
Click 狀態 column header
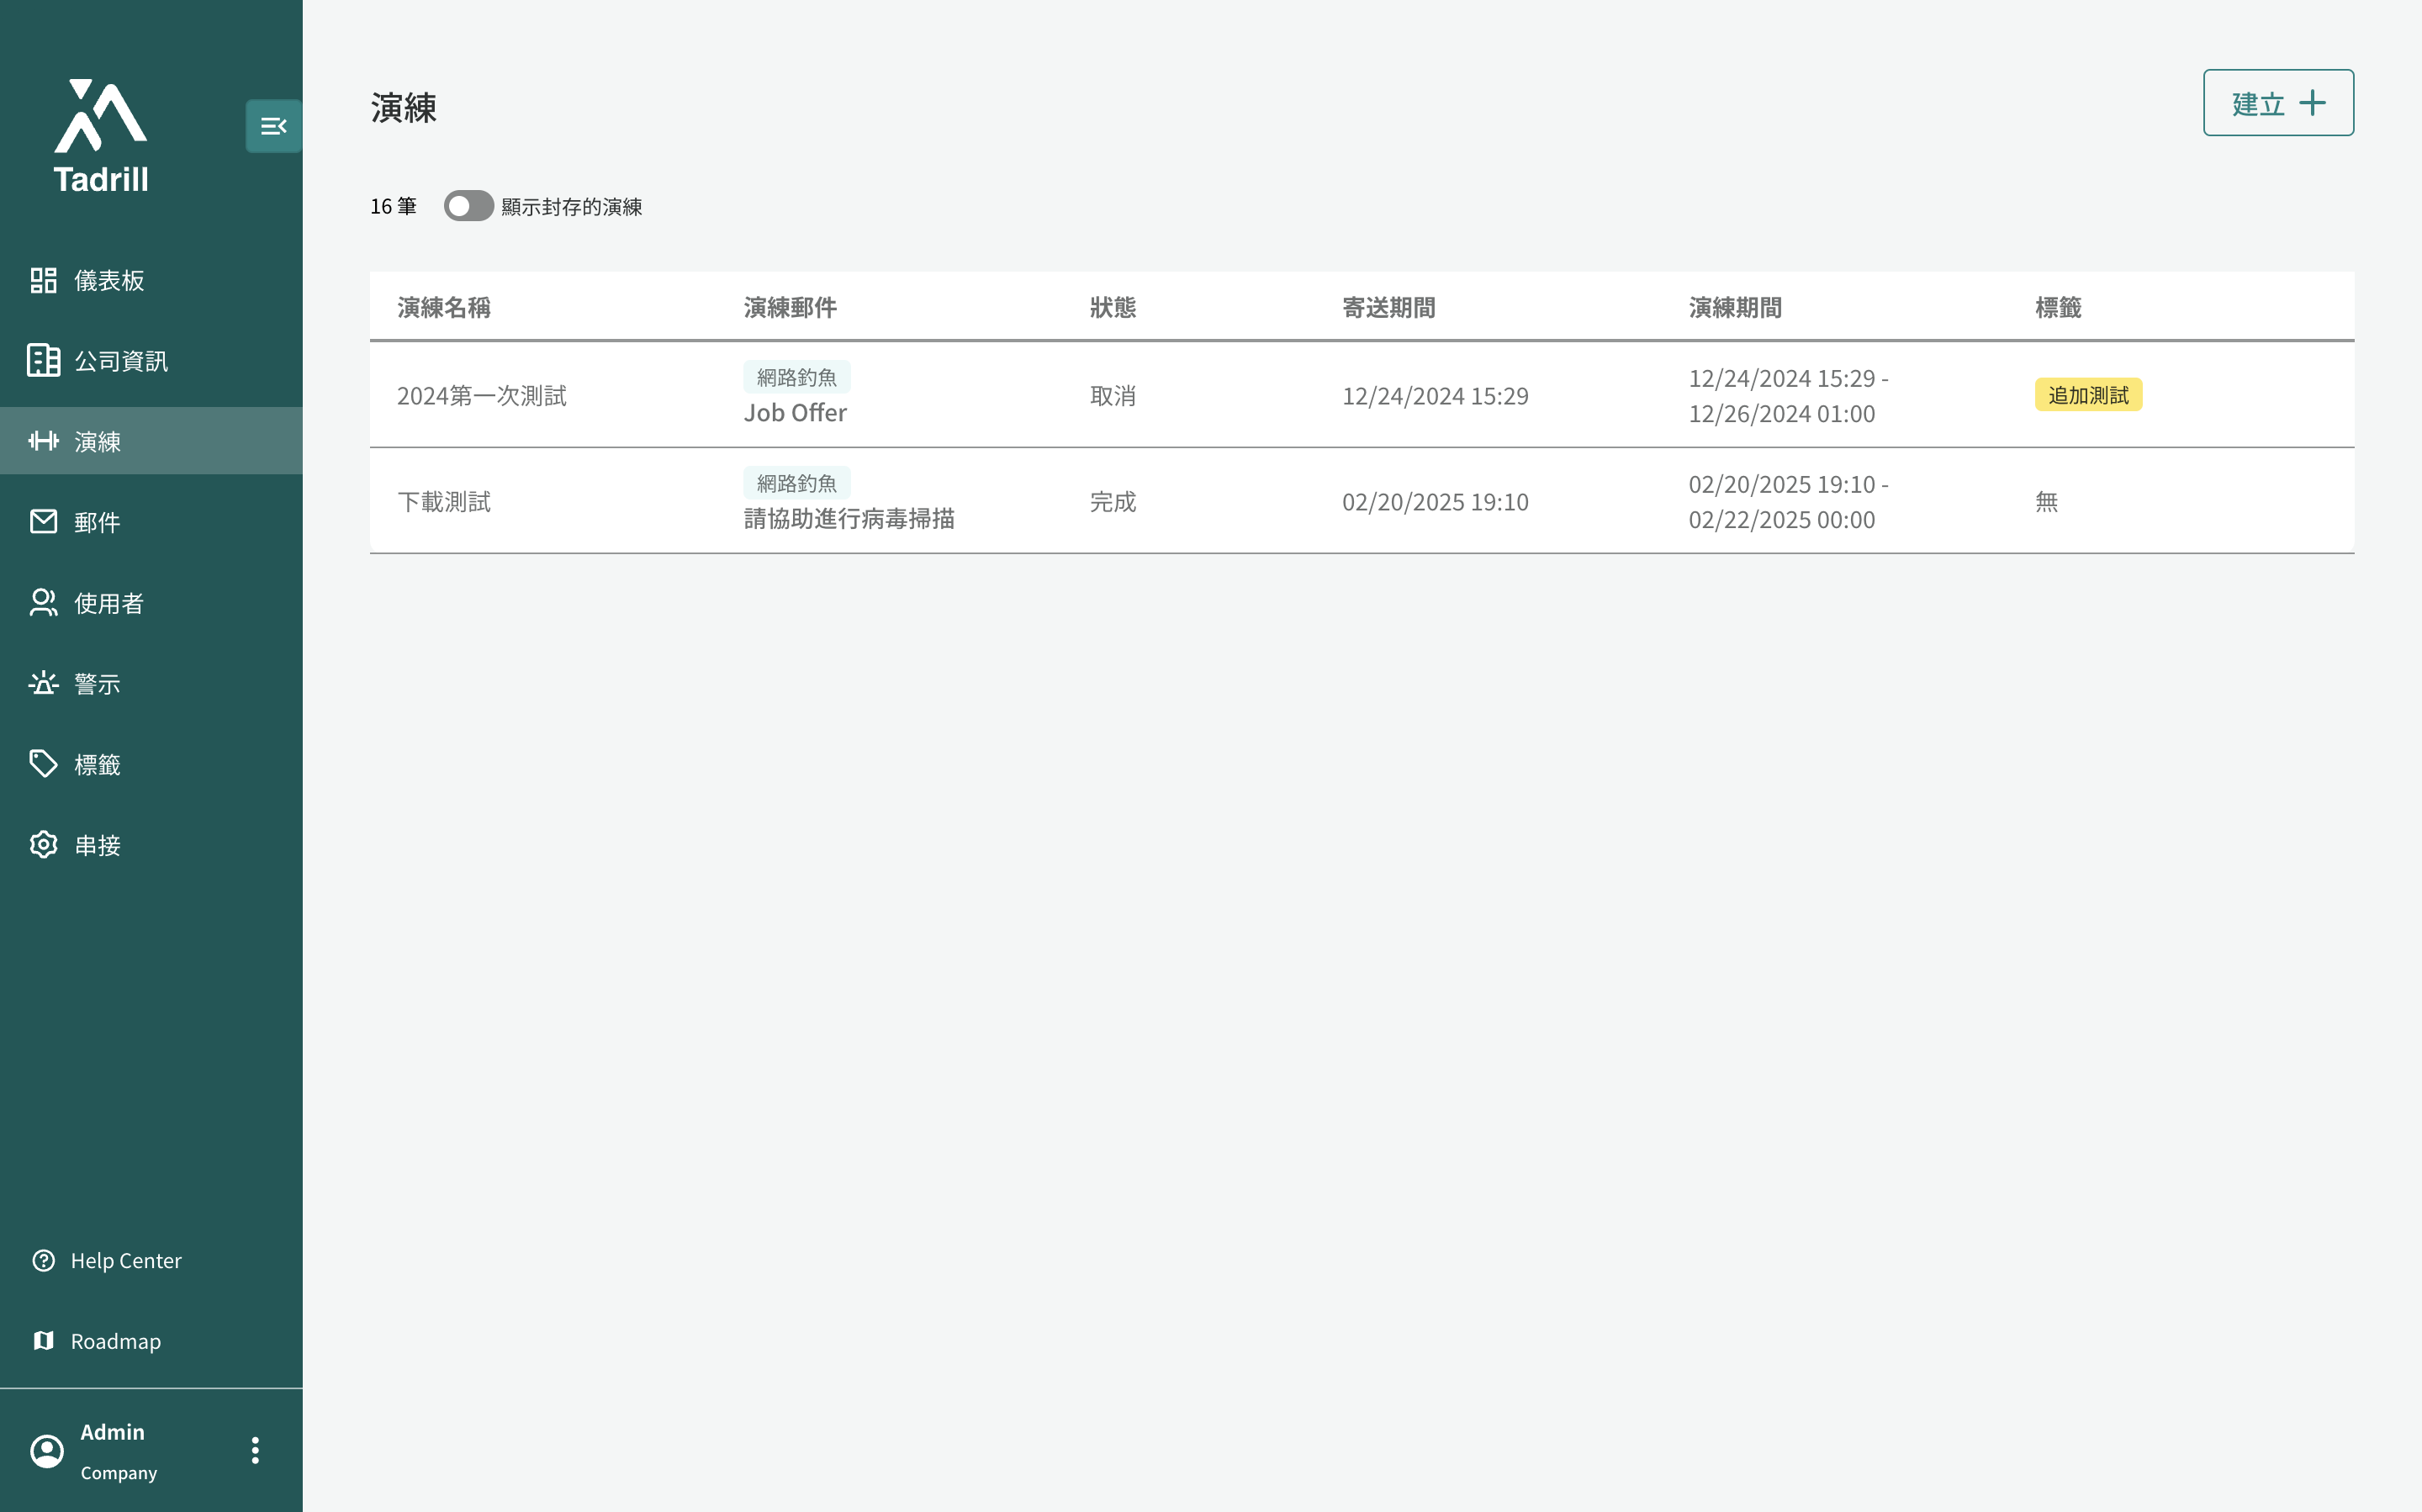pos(1113,307)
